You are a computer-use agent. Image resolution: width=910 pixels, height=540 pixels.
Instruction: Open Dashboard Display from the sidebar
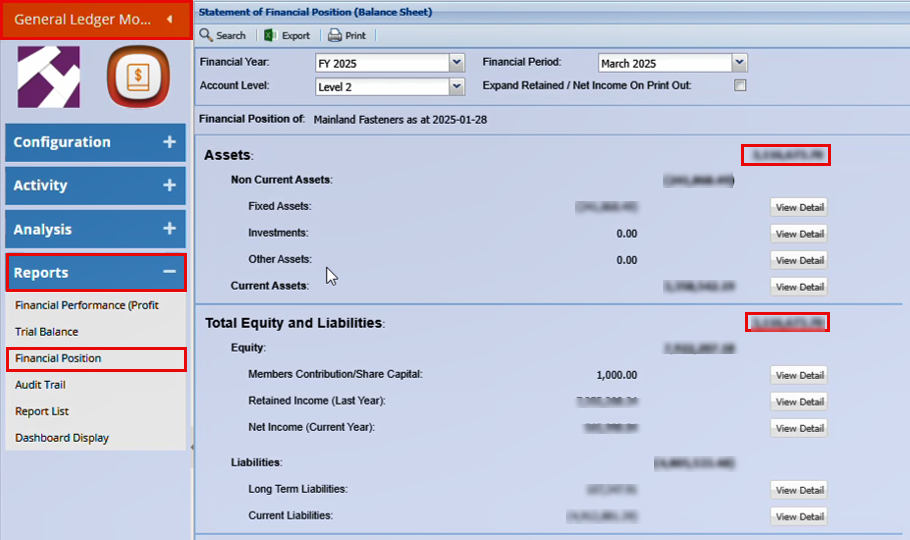(x=62, y=438)
